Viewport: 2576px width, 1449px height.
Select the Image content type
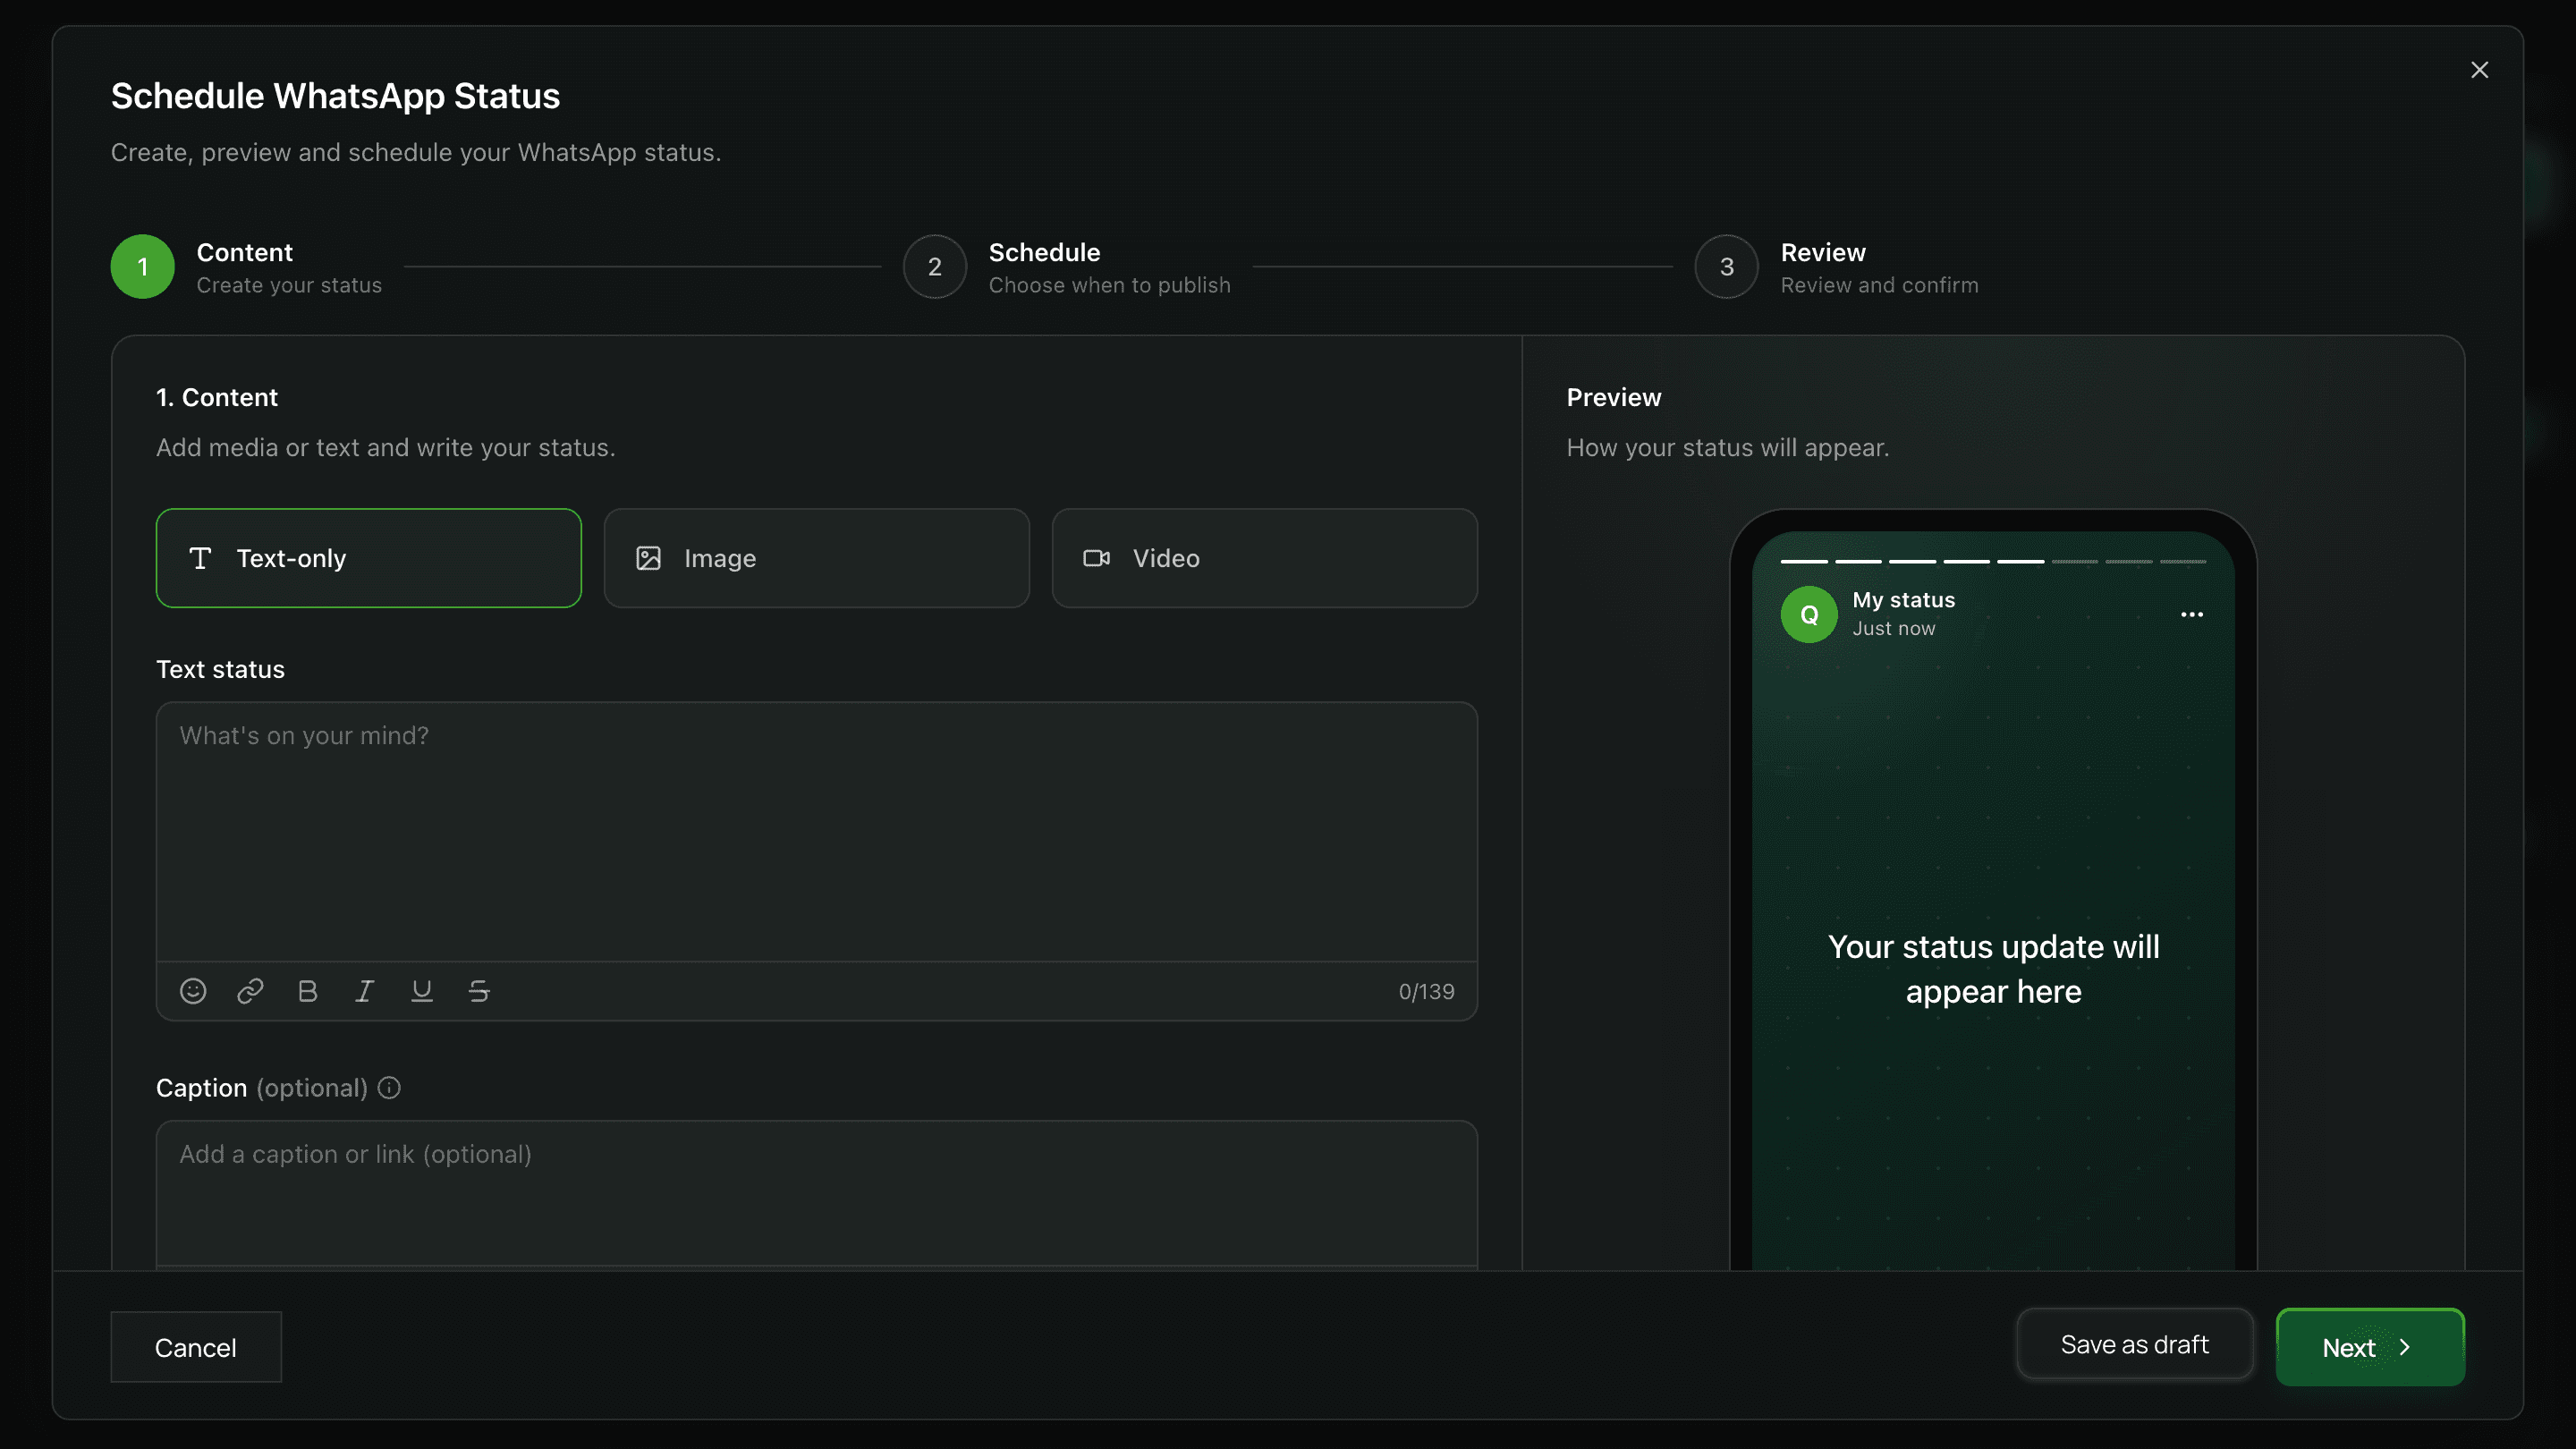tap(816, 558)
